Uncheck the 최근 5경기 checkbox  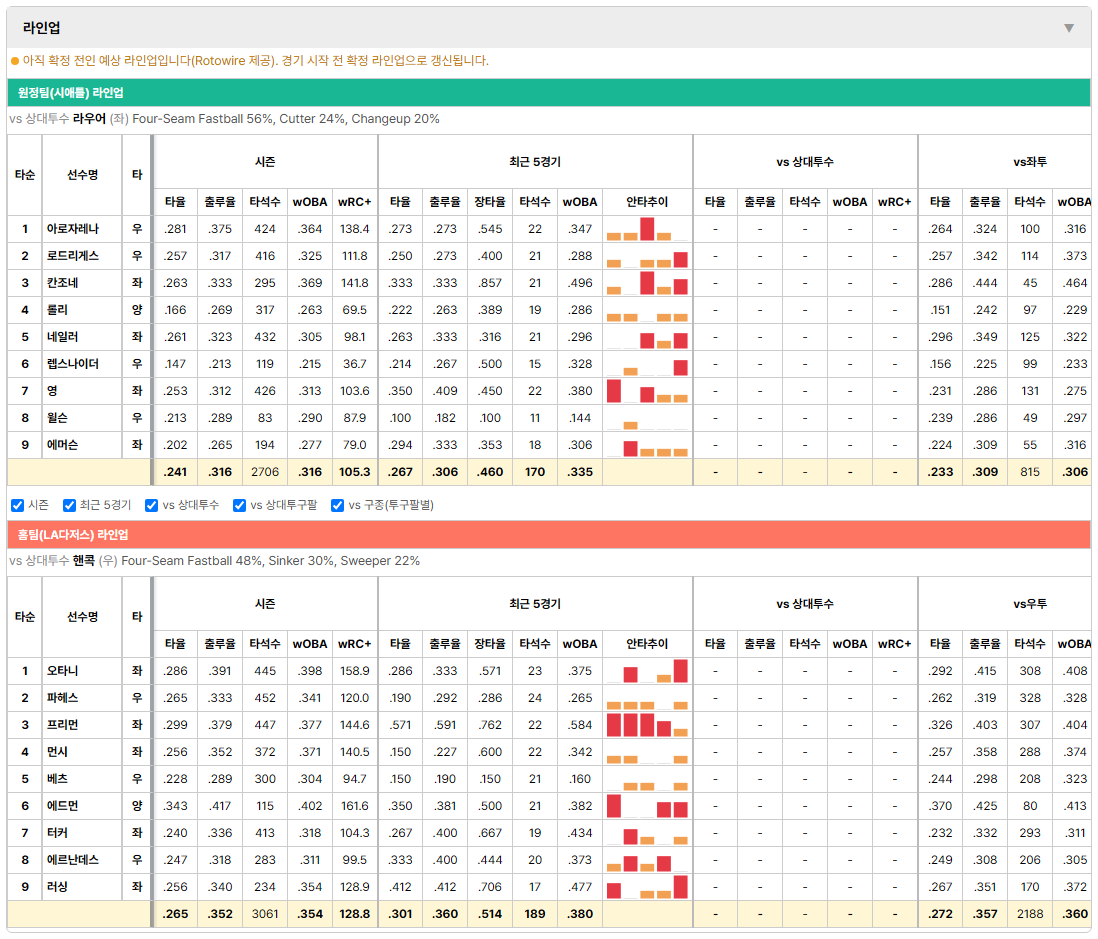point(69,506)
